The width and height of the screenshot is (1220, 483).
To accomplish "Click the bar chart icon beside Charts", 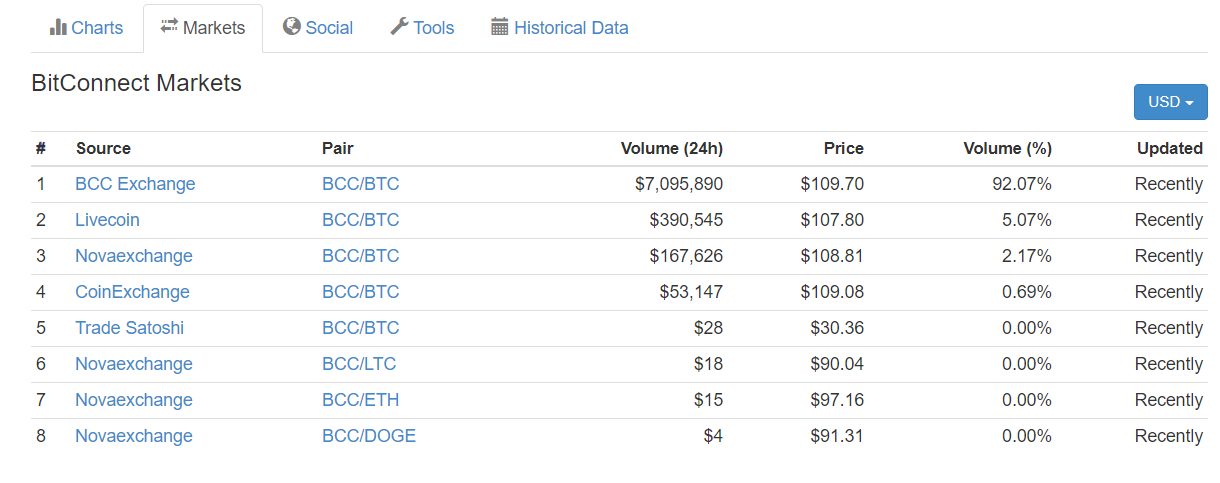I will [58, 27].
